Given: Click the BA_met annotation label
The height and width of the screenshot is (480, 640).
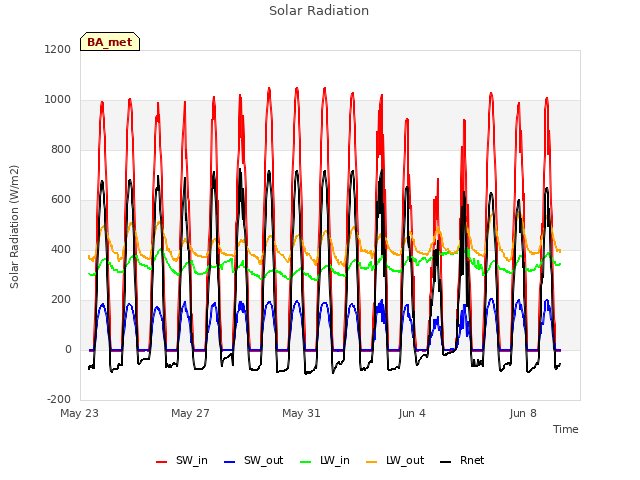Looking at the screenshot, I should (x=110, y=42).
